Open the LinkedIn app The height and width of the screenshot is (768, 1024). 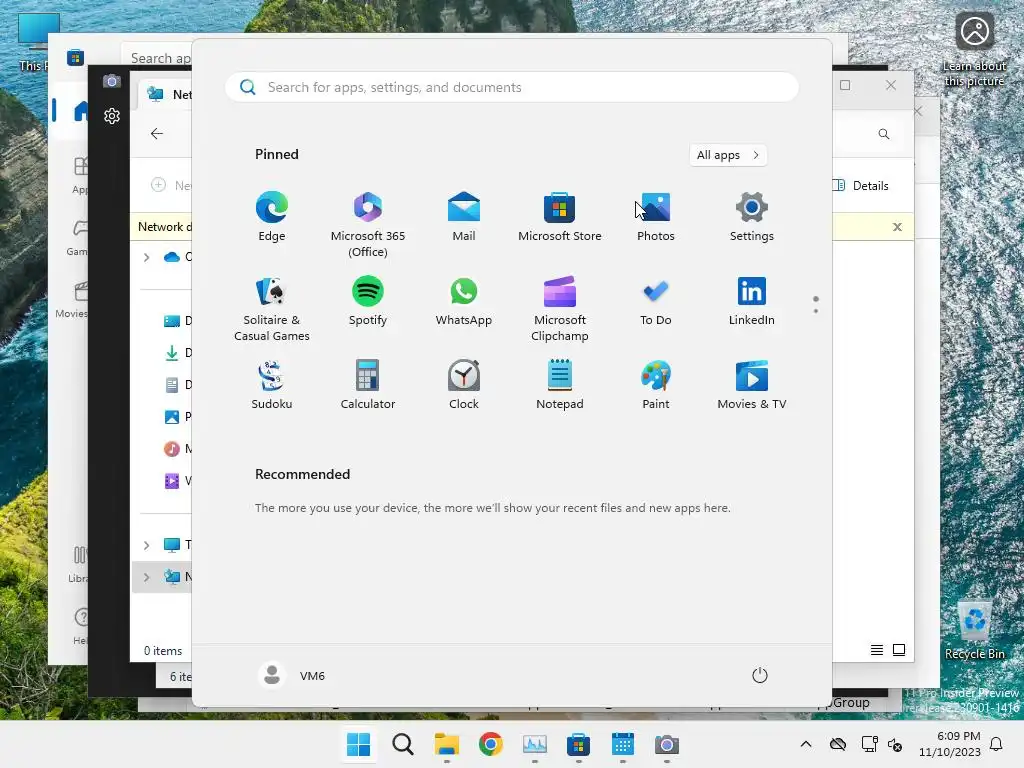pos(752,301)
